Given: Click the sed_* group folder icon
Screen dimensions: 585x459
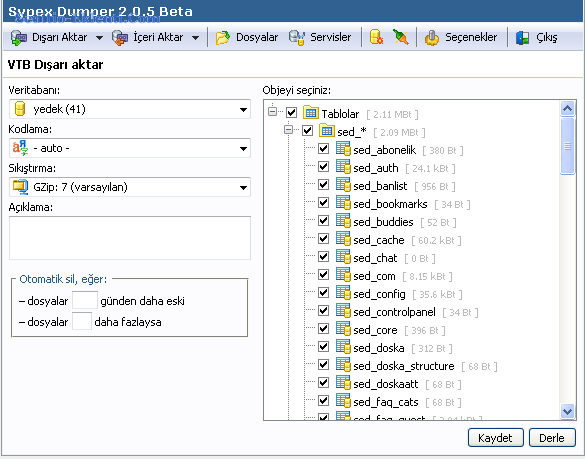Looking at the screenshot, I should [327, 130].
